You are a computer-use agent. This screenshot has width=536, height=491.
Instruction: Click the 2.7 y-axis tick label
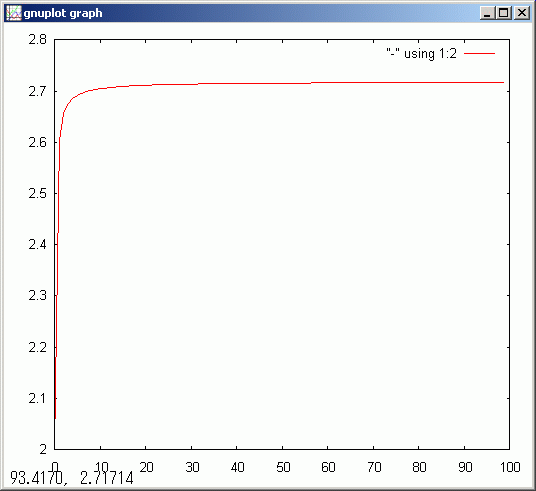(x=38, y=91)
